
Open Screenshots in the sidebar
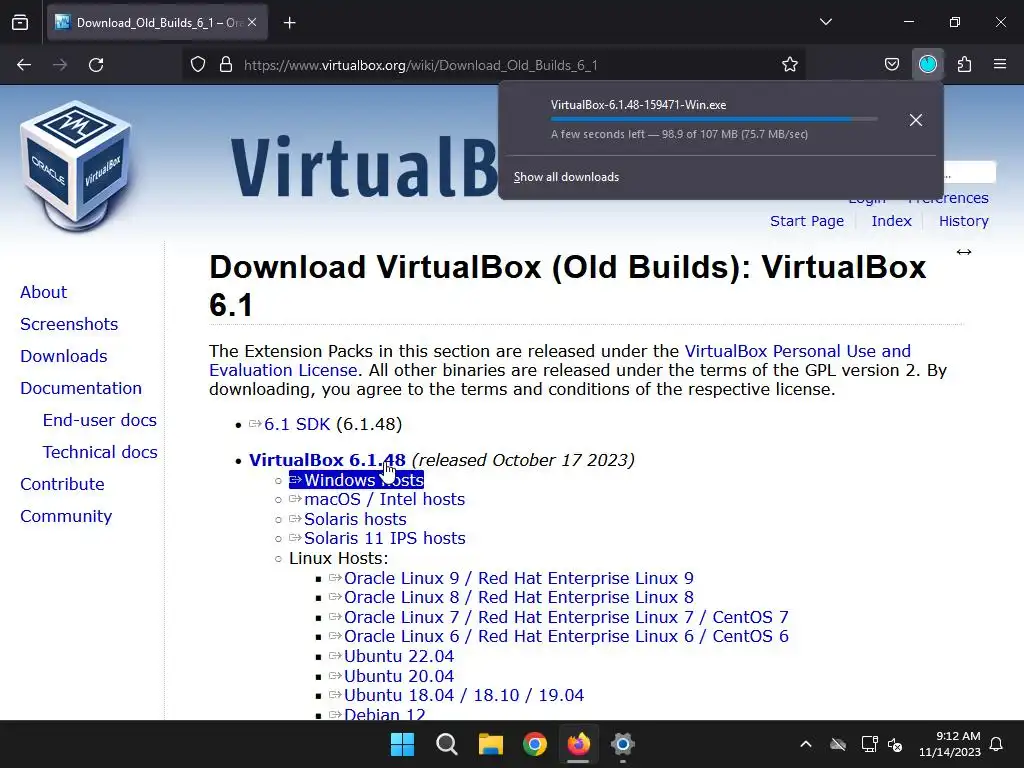[x=69, y=324]
